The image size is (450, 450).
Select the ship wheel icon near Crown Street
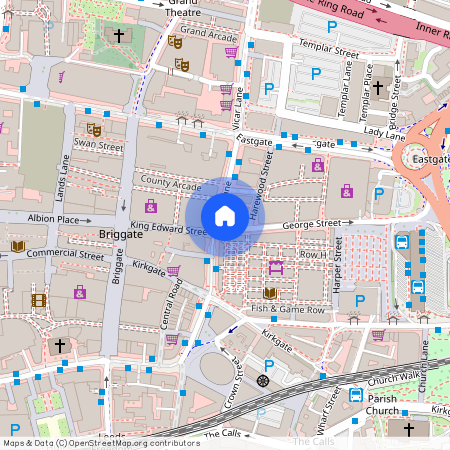coord(263,380)
